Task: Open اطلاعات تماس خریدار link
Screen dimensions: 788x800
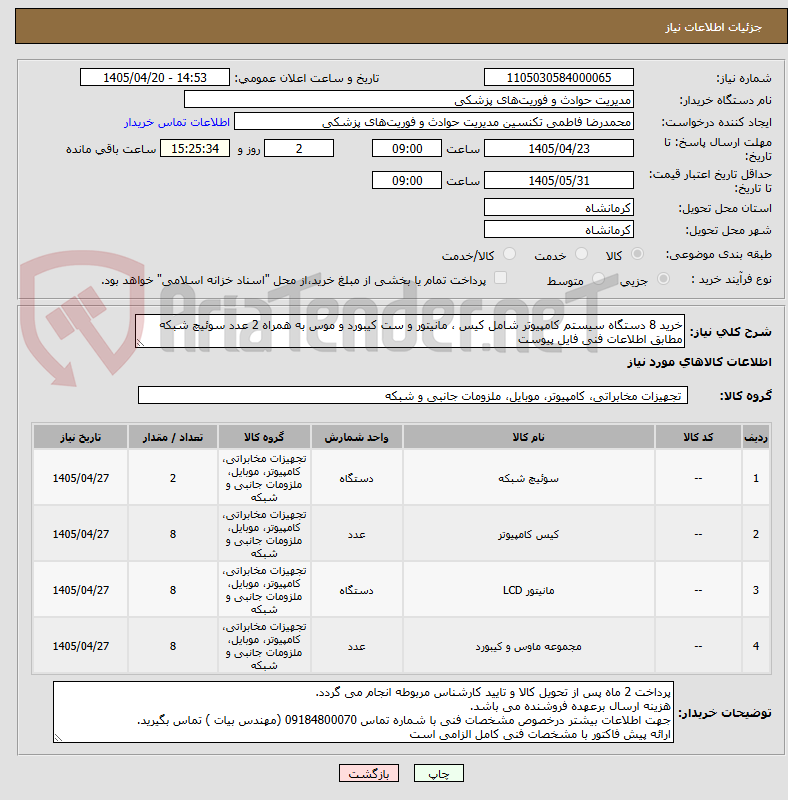Action: click(177, 122)
